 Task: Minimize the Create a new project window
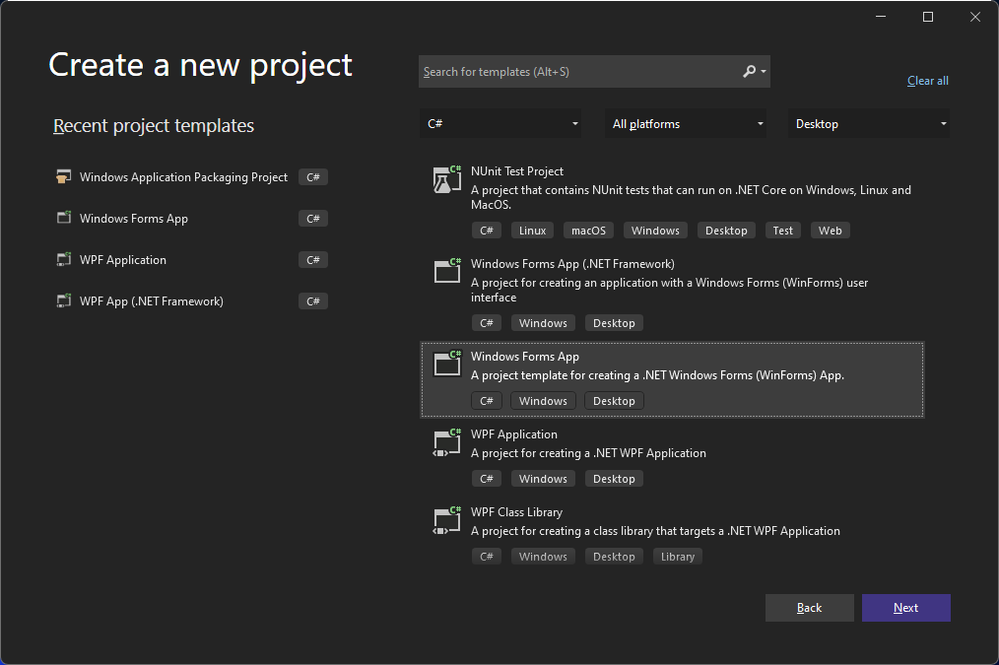880,17
